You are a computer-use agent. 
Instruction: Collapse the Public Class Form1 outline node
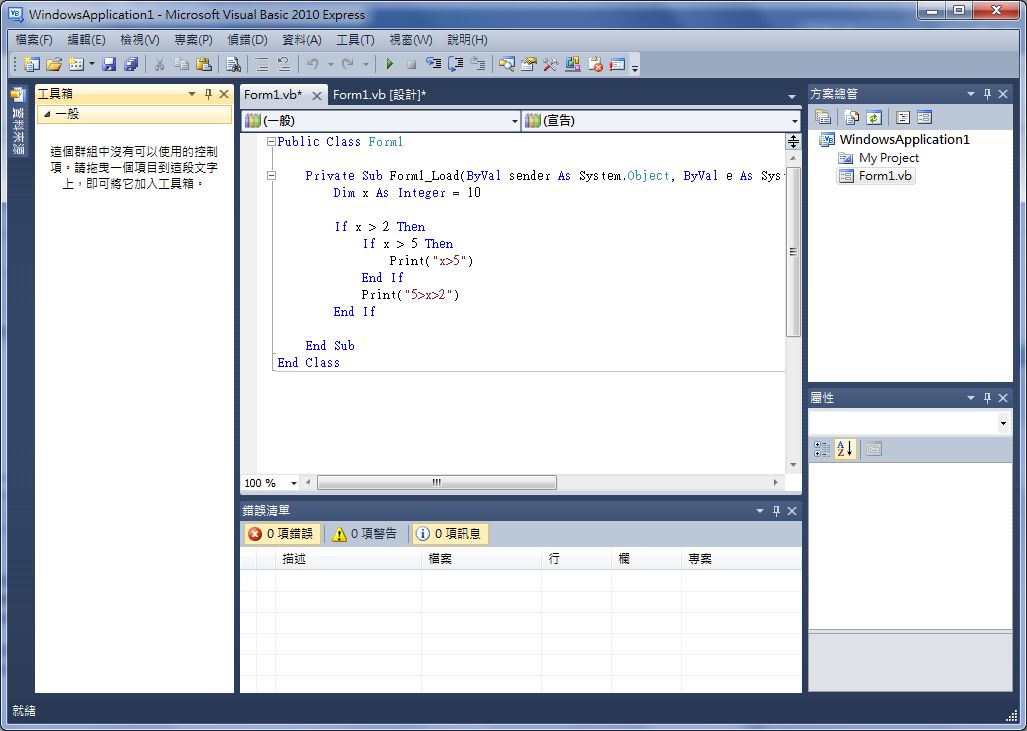tap(271, 141)
